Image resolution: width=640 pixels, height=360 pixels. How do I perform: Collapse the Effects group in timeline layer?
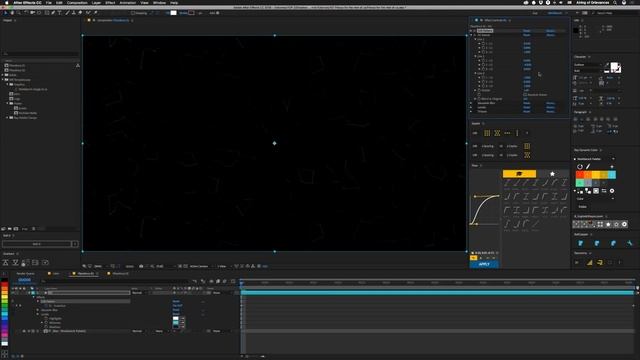click(x=34, y=297)
